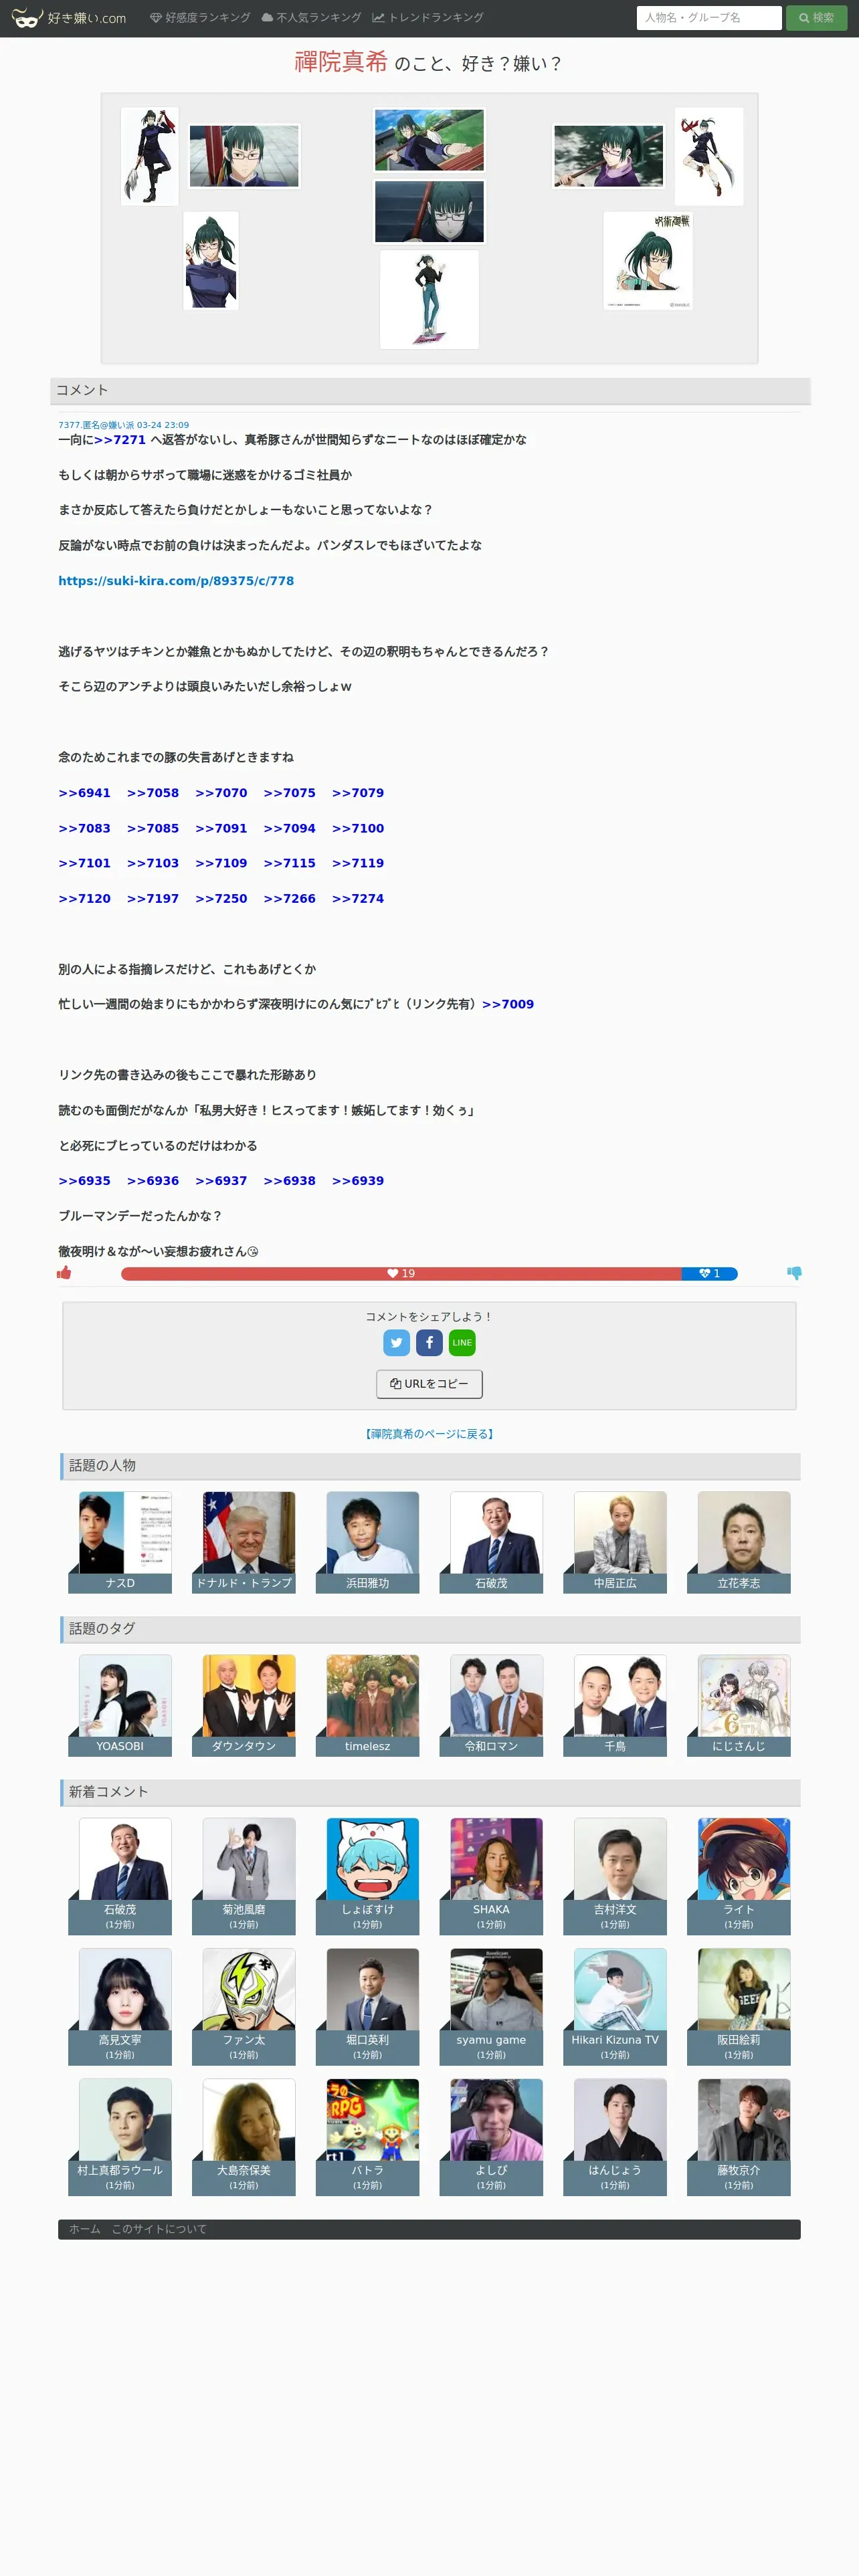Follow 禪院真希のページに戻る link
The image size is (859, 2576).
click(x=429, y=1434)
